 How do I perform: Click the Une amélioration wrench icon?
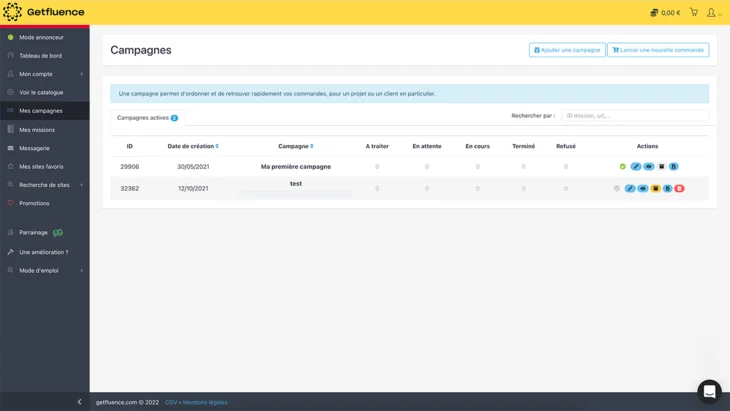coord(11,252)
